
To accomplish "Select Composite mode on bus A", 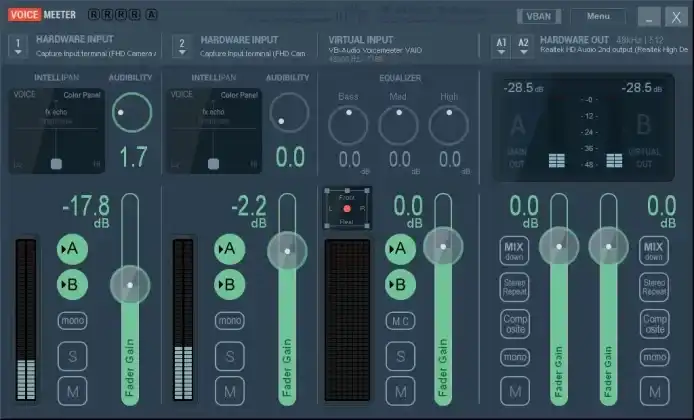I will 514,324.
